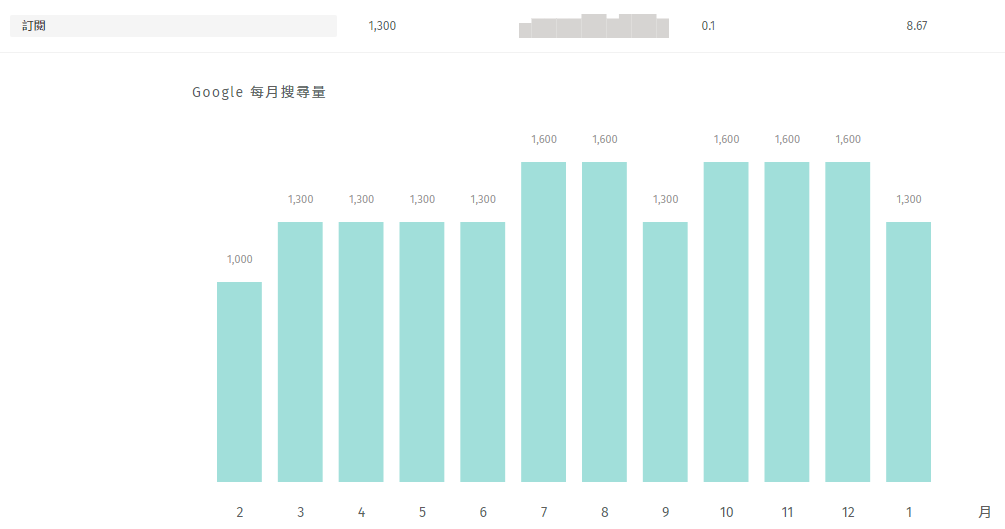This screenshot has width=1005, height=529.
Task: Click the 1,300 search volume value in 訂閱 row
Action: coord(382,26)
